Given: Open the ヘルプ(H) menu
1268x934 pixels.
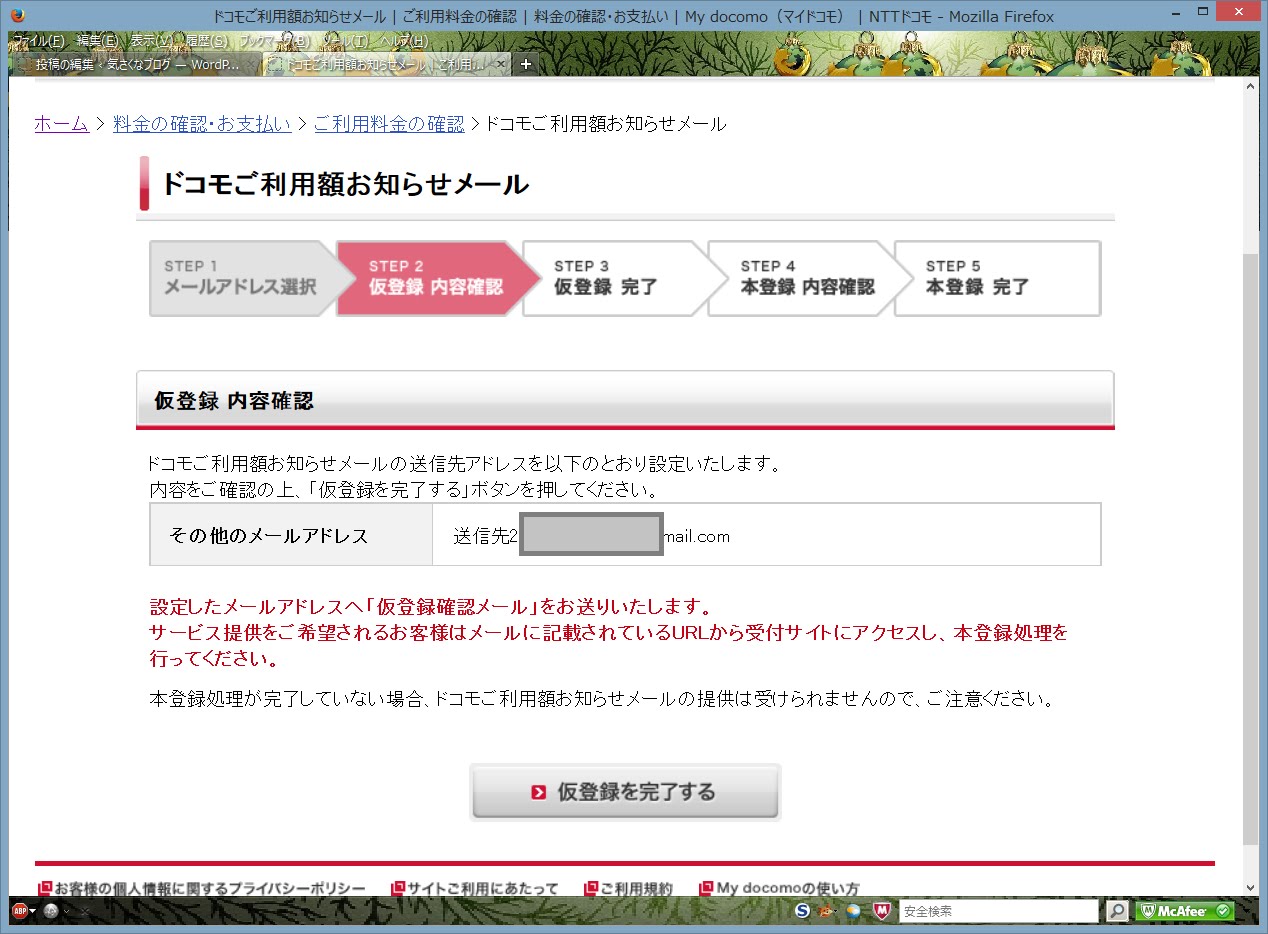Looking at the screenshot, I should (x=403, y=41).
